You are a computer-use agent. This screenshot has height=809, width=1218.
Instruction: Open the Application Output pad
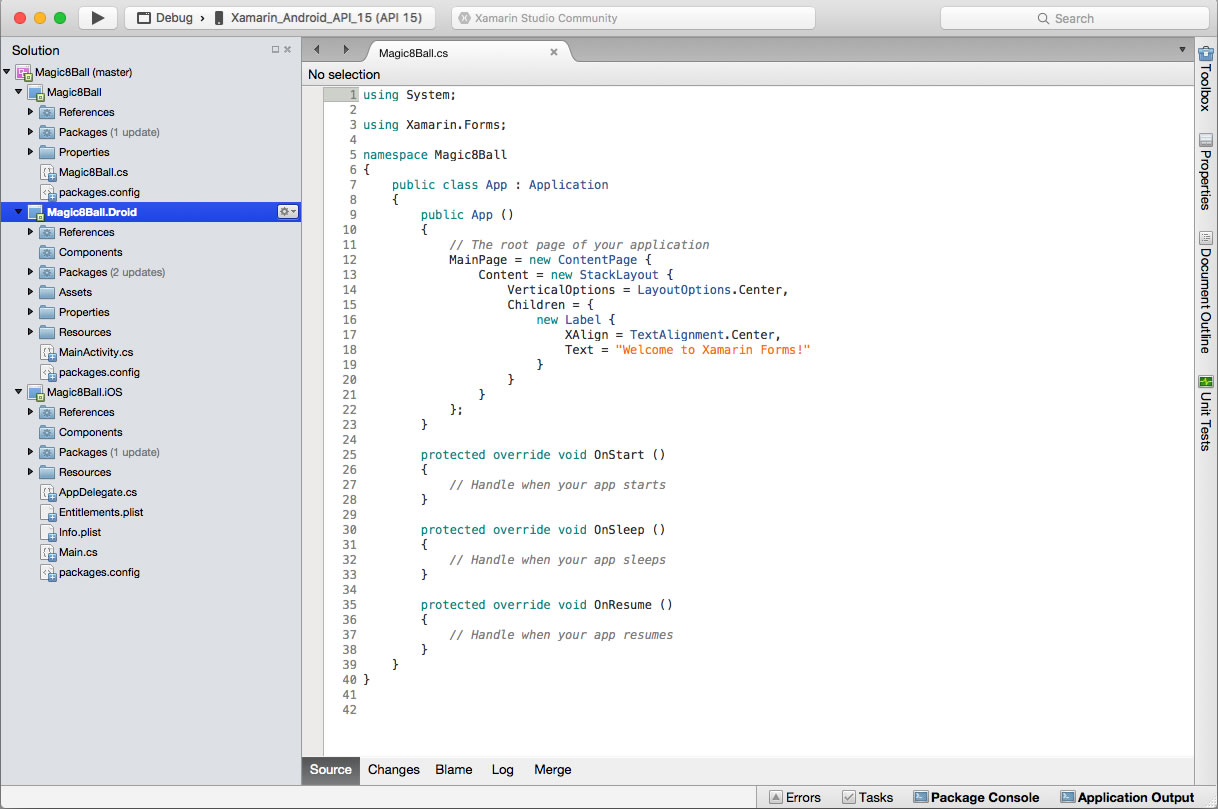[1127, 797]
